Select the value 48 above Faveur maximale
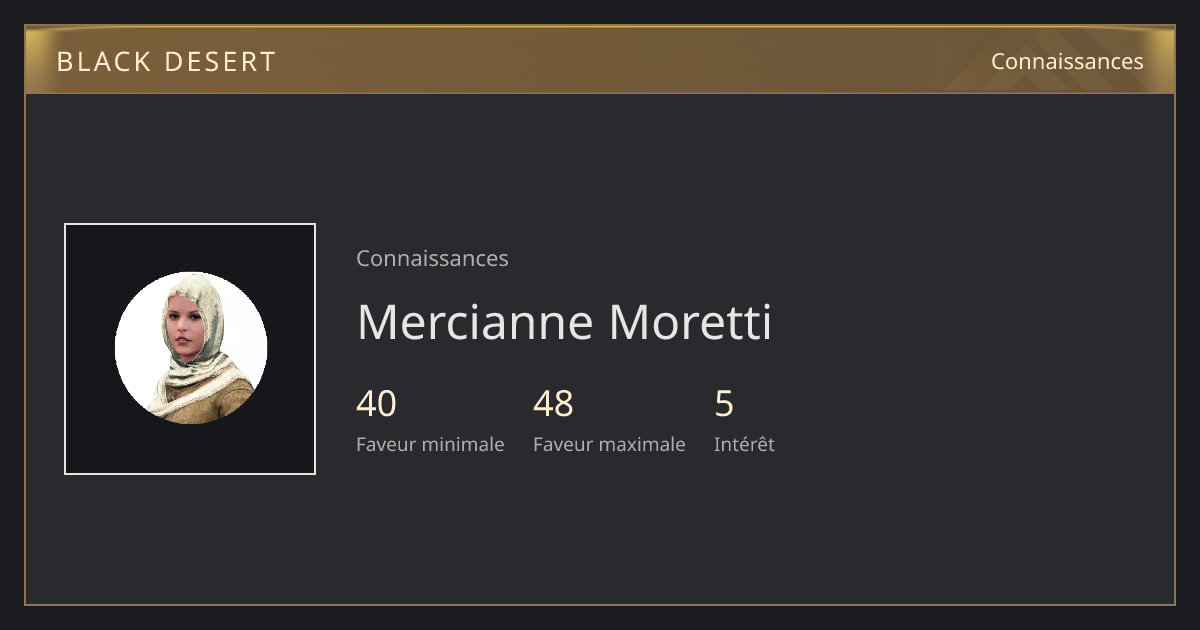The width and height of the screenshot is (1200, 630). pos(553,404)
